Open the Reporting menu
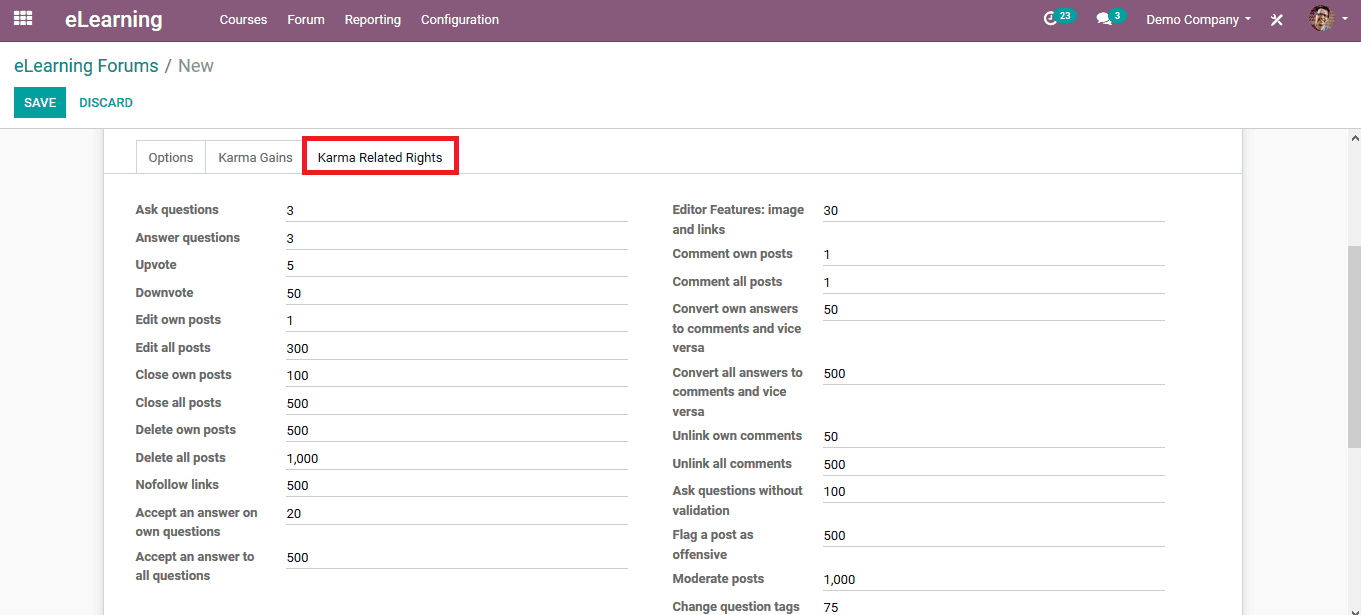Viewport: 1361px width, 615px height. click(x=373, y=19)
